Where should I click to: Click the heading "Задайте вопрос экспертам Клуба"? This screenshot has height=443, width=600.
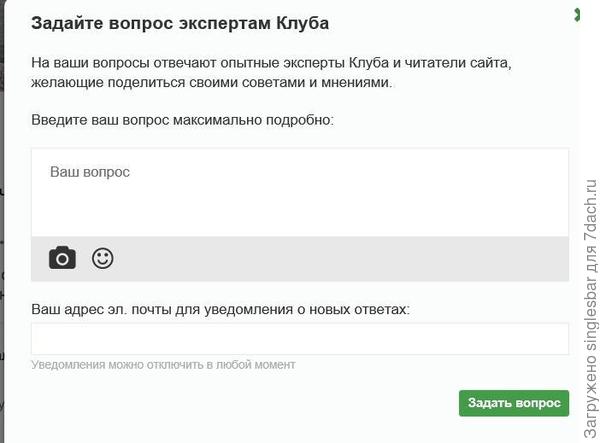pyautogui.click(x=181, y=22)
